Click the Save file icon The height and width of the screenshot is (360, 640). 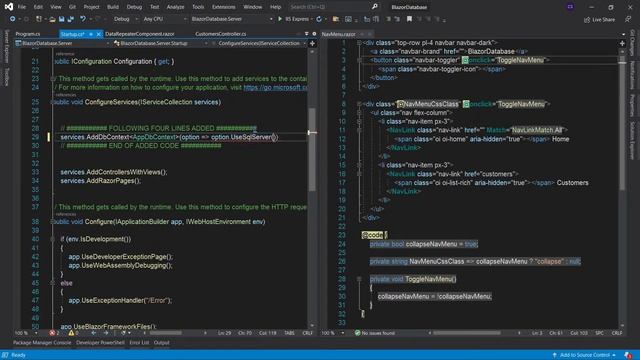coord(61,19)
